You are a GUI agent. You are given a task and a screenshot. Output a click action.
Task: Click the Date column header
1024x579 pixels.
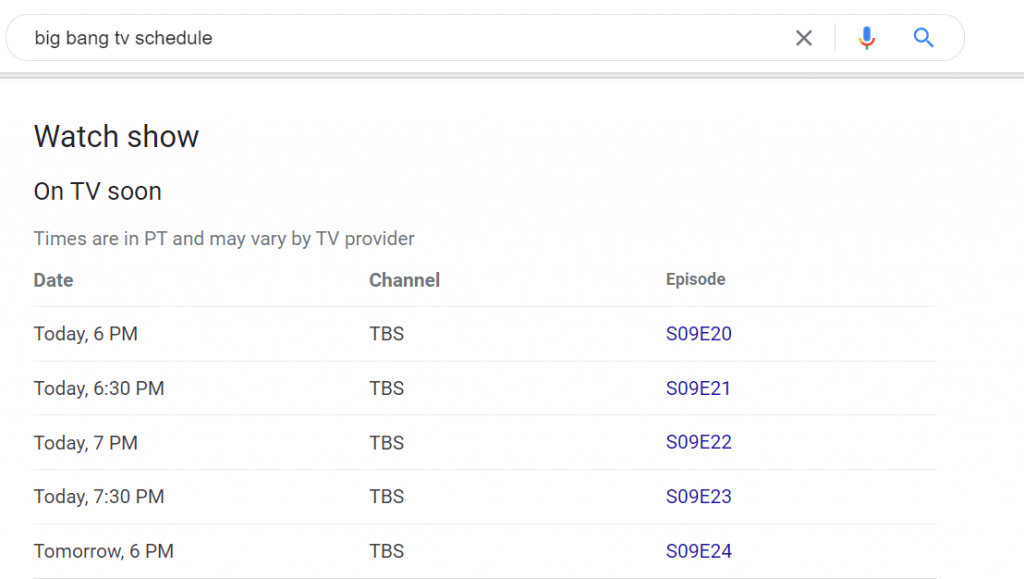pyautogui.click(x=54, y=280)
